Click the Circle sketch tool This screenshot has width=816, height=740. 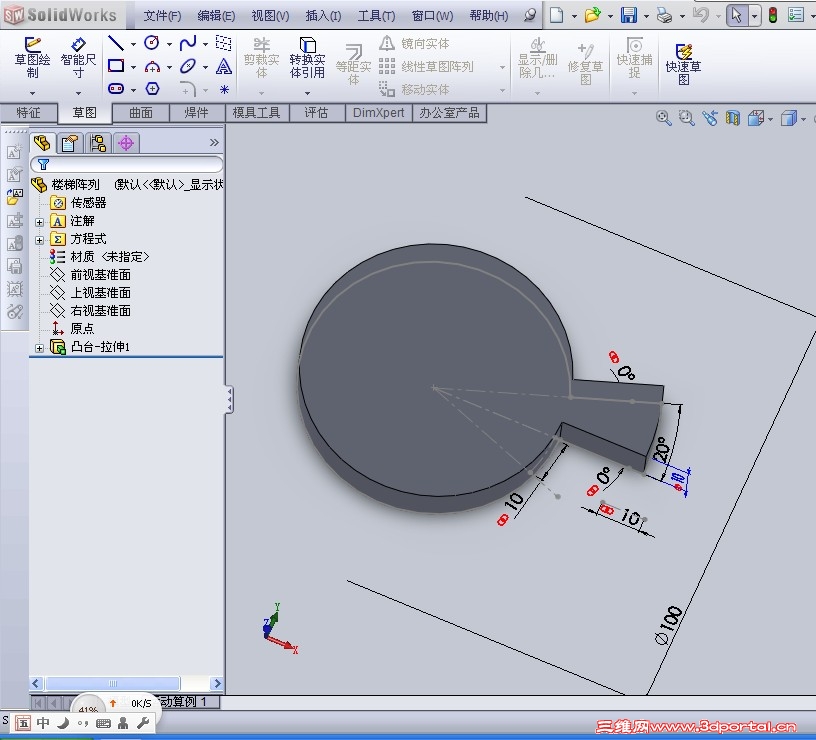pos(152,43)
